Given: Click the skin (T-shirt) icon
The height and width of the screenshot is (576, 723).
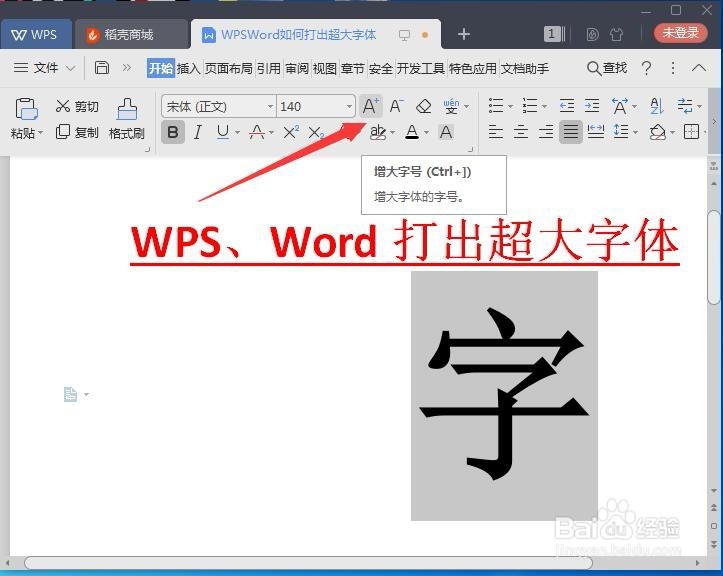Looking at the screenshot, I should (617, 34).
